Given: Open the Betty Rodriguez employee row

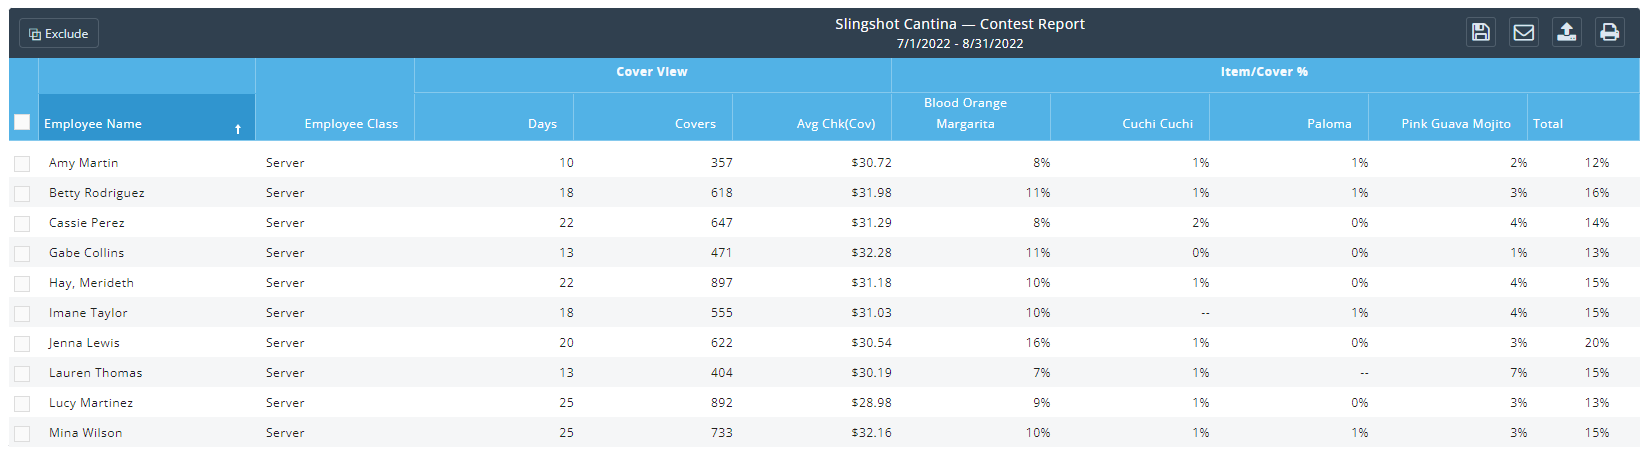Looking at the screenshot, I should click(x=97, y=193).
